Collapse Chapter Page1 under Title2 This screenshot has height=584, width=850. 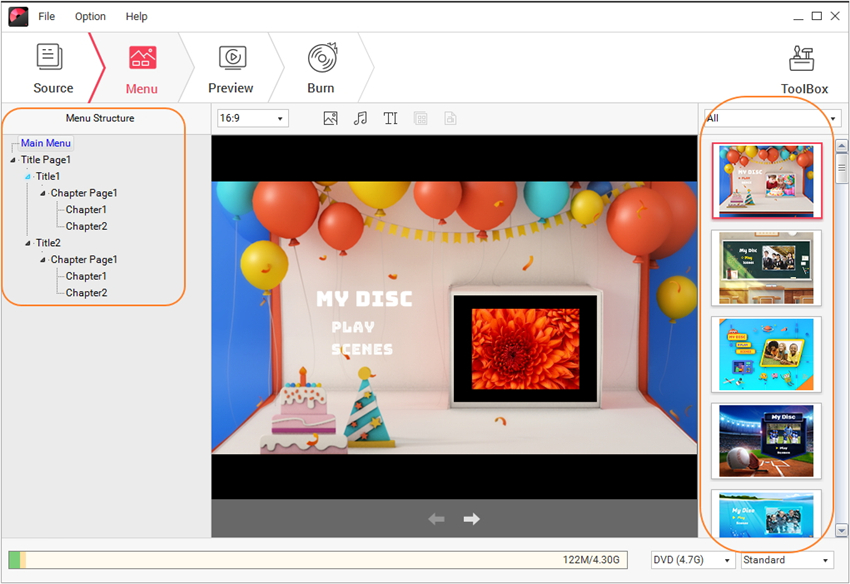[43, 260]
